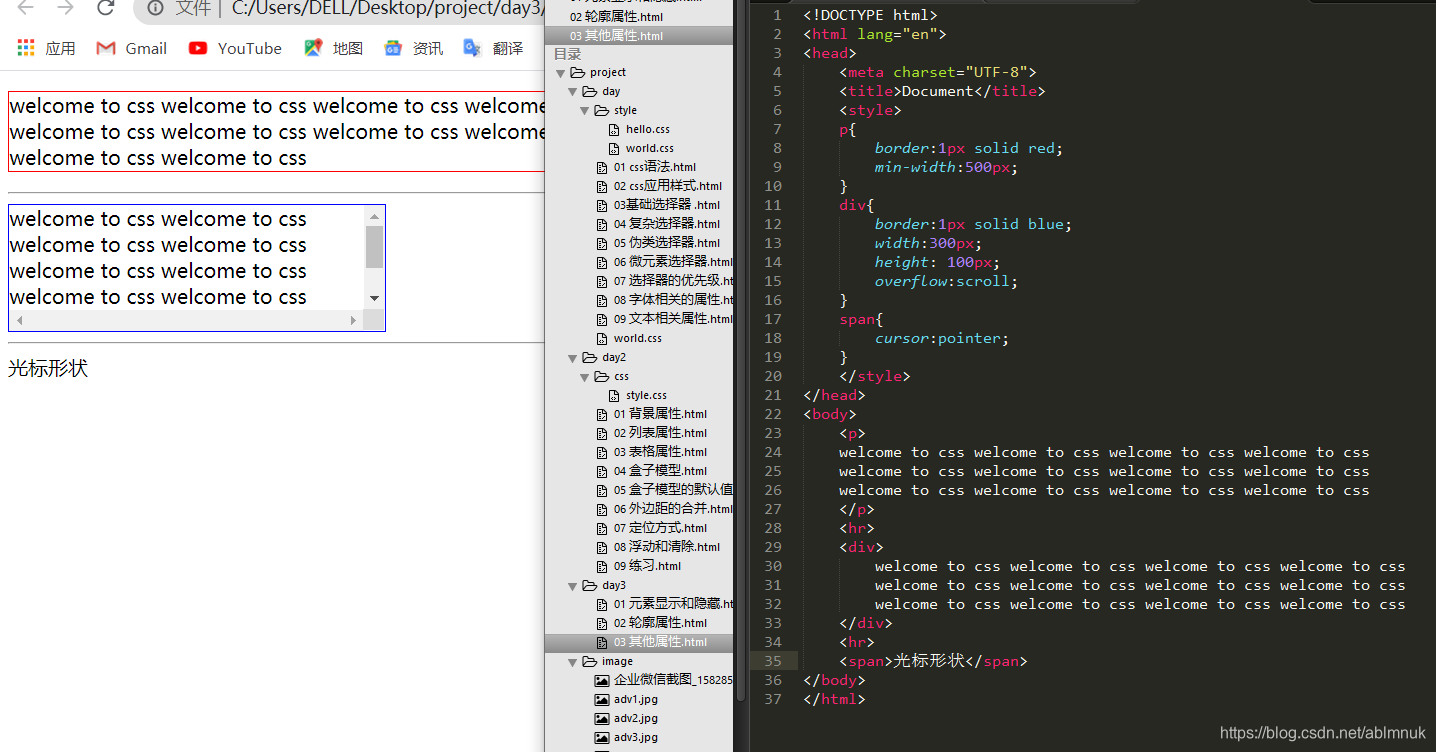1436x752 pixels.
Task: Open style.css under day2 css folder
Action: pos(646,395)
